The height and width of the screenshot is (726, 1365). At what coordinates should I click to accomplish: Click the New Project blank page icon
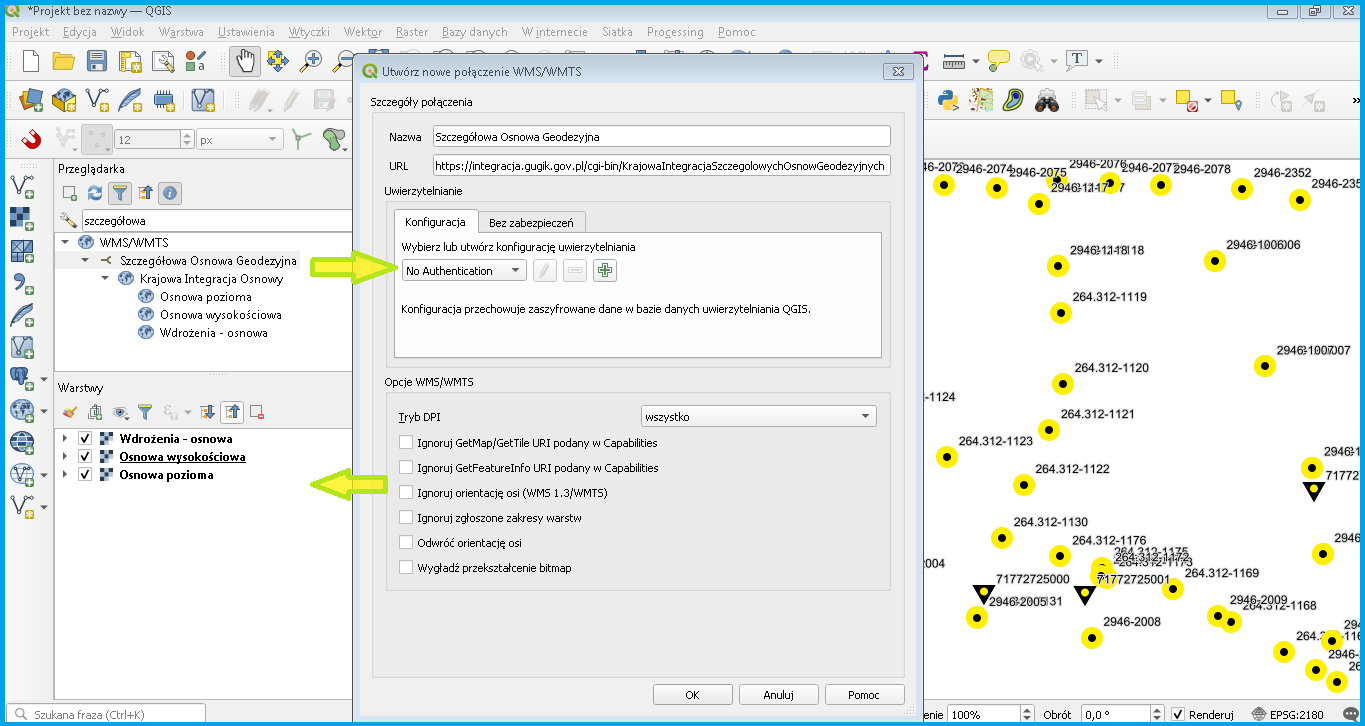[31, 61]
